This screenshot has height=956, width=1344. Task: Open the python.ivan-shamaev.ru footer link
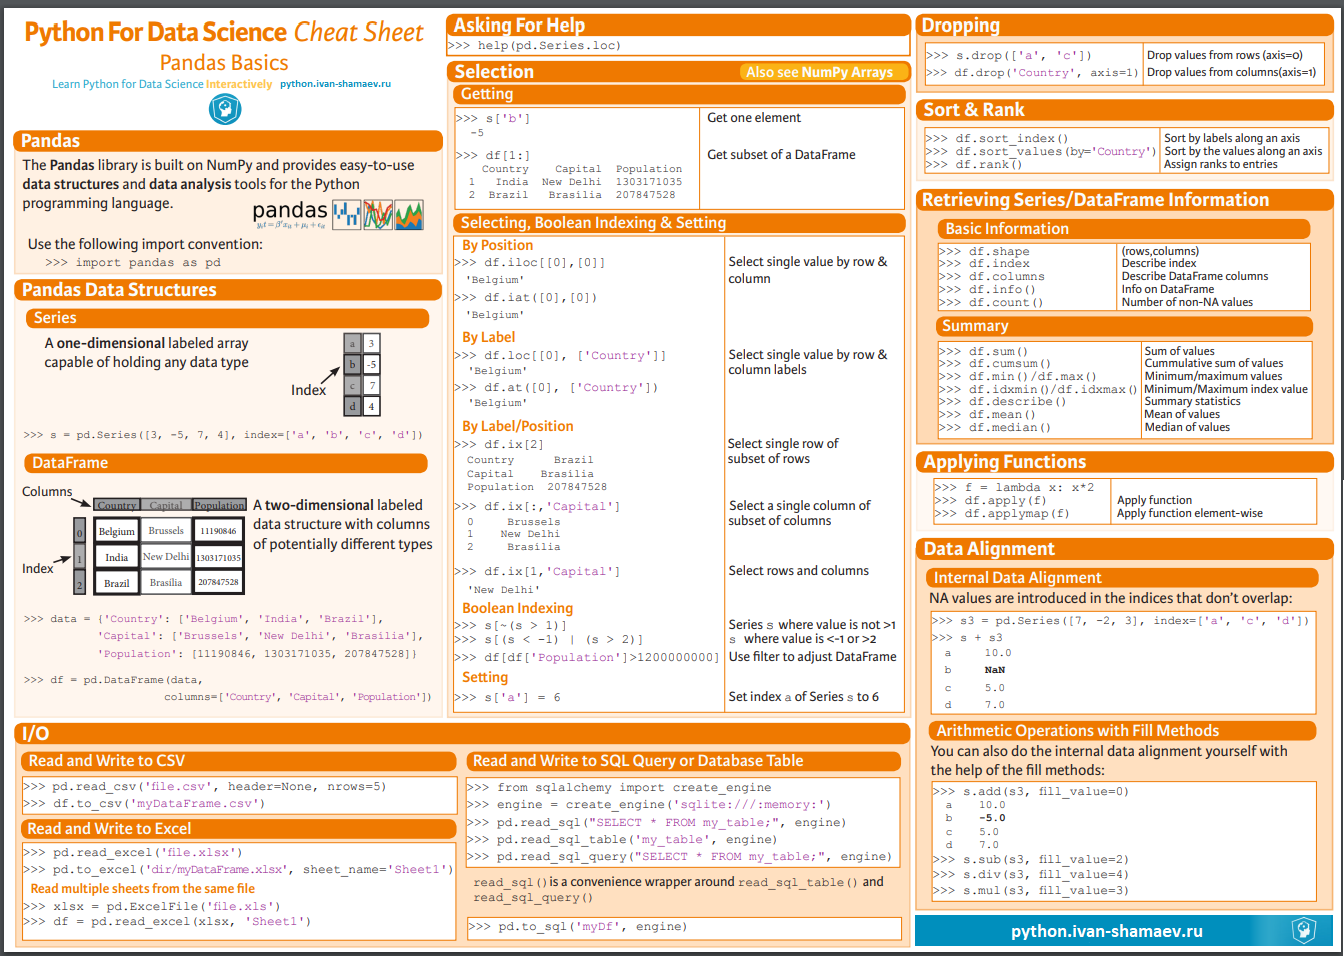tap(1106, 931)
